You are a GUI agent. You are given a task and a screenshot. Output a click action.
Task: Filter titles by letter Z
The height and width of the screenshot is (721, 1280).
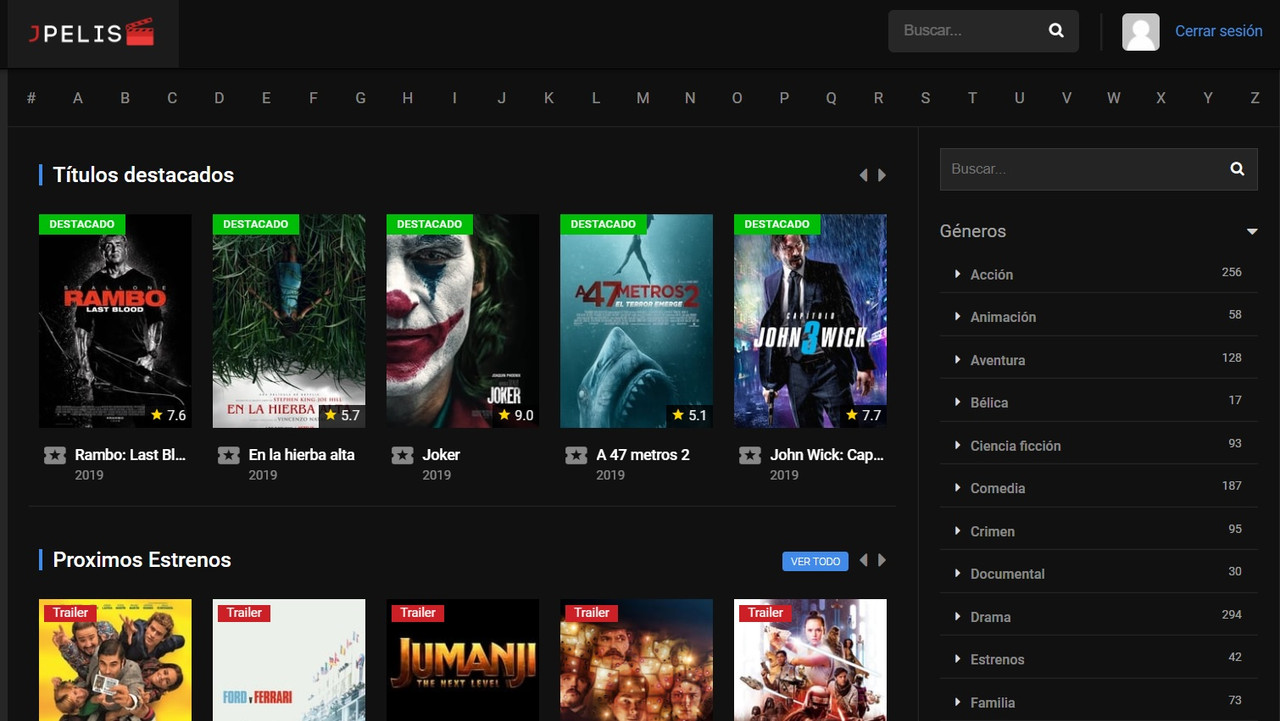coord(1255,98)
